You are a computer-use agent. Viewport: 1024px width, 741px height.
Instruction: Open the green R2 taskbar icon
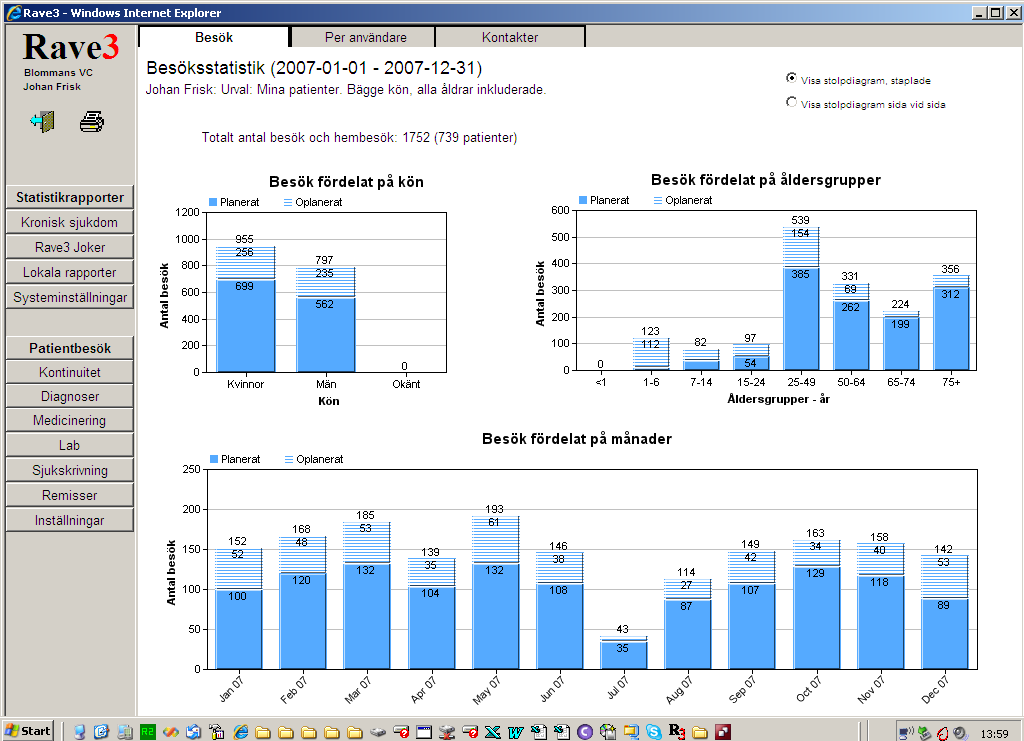148,732
